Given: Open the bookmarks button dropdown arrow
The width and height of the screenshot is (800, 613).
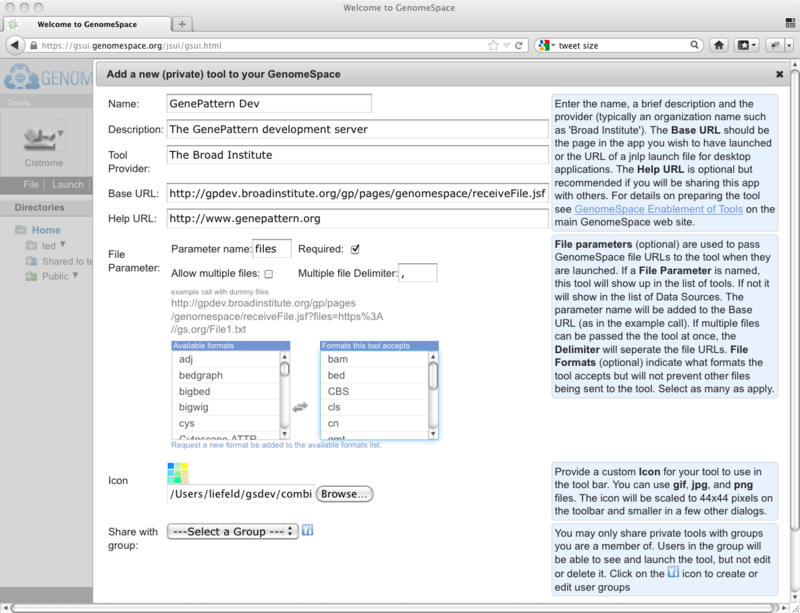Looking at the screenshot, I should (x=754, y=45).
